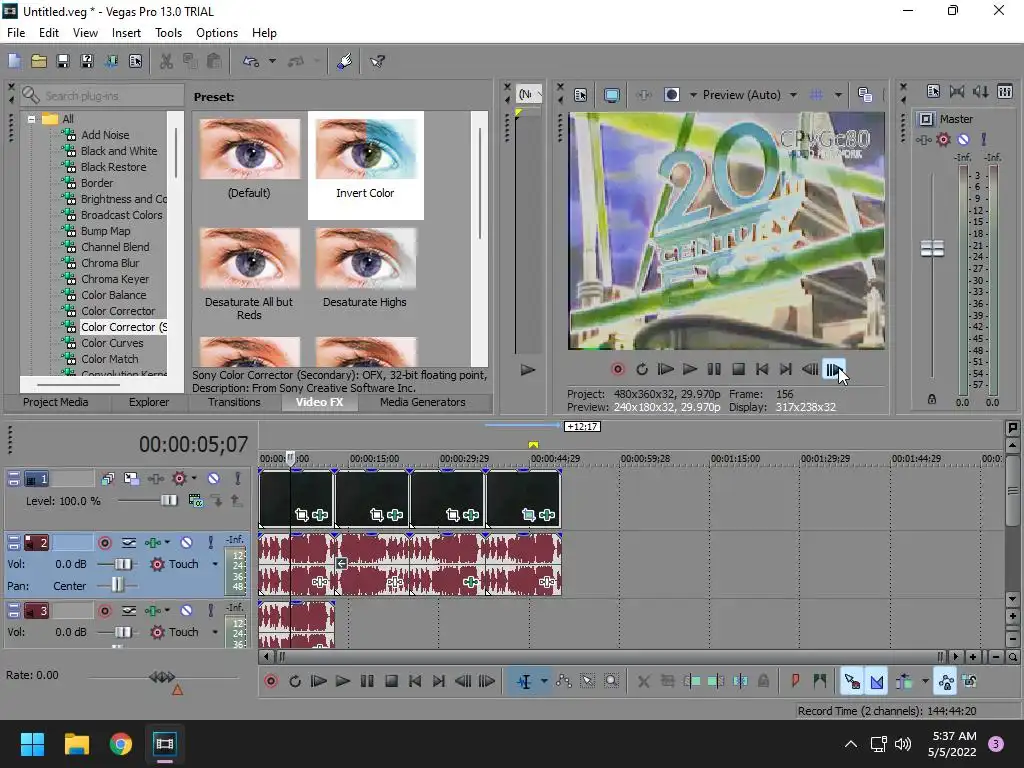Switch to Explorer tab
The height and width of the screenshot is (768, 1024).
point(149,402)
